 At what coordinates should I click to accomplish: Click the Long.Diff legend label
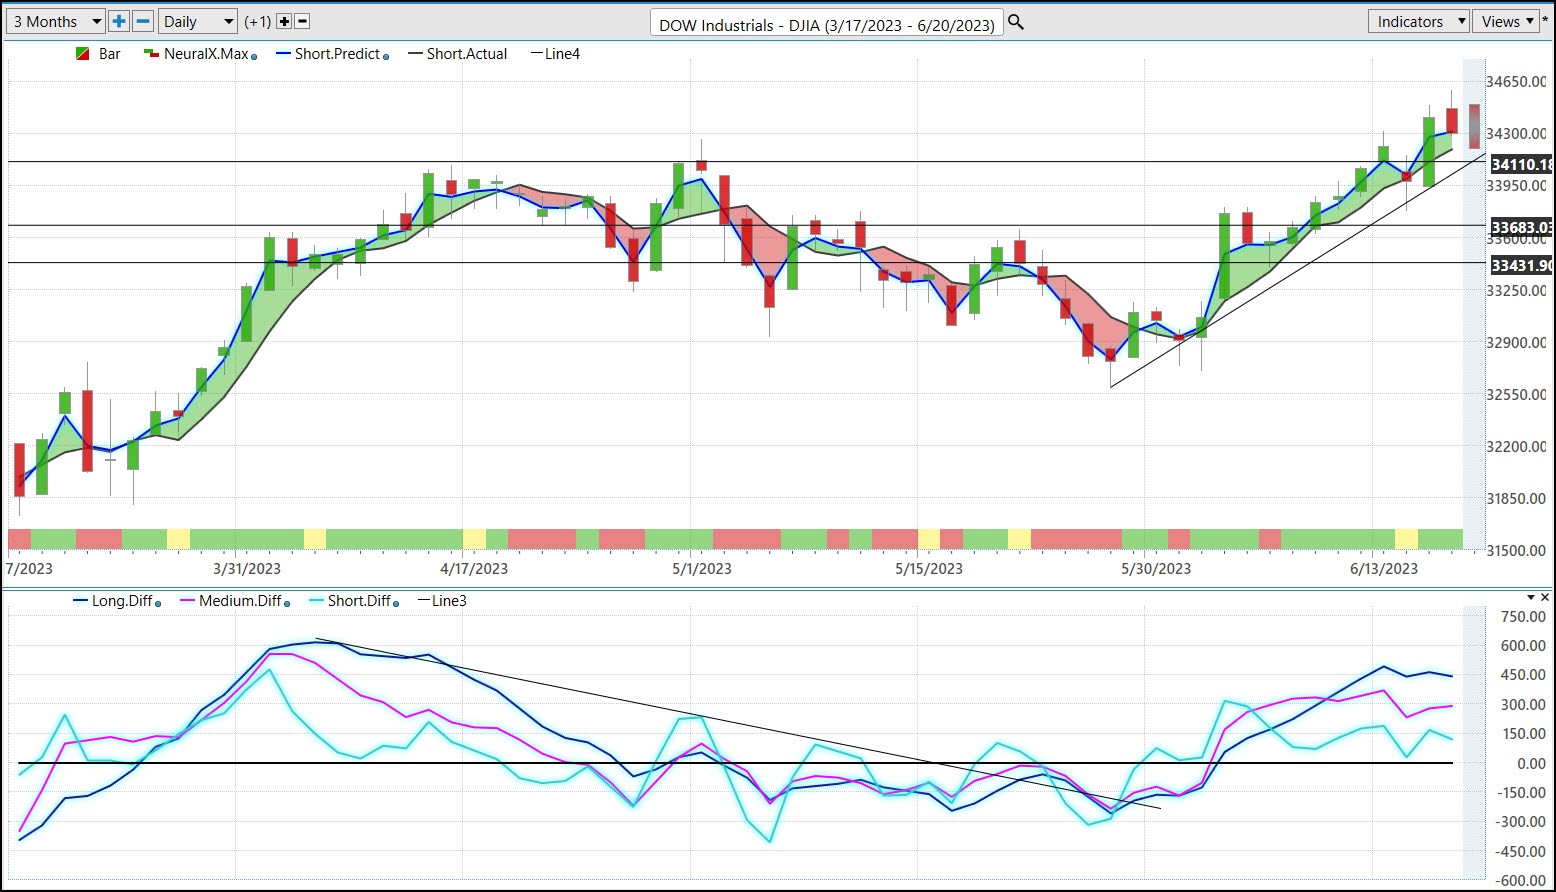point(122,601)
